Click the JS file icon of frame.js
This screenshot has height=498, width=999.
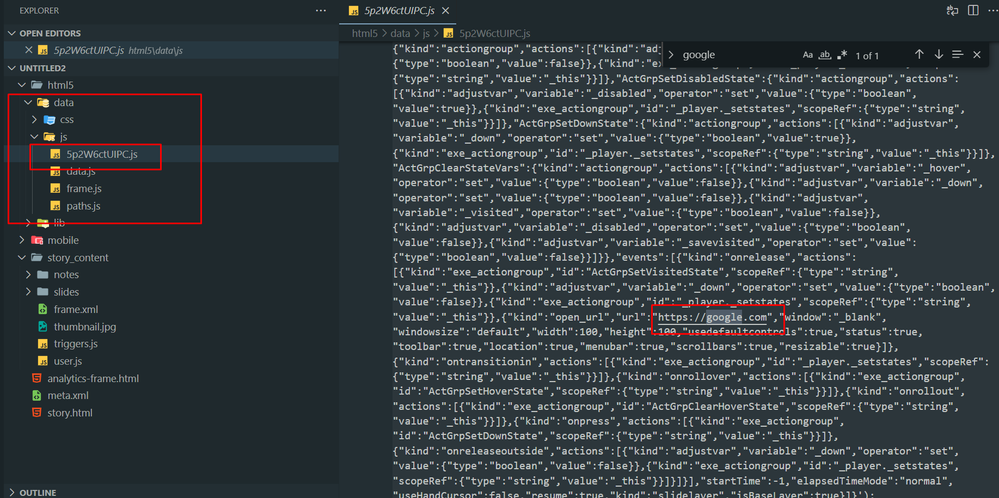(x=55, y=189)
